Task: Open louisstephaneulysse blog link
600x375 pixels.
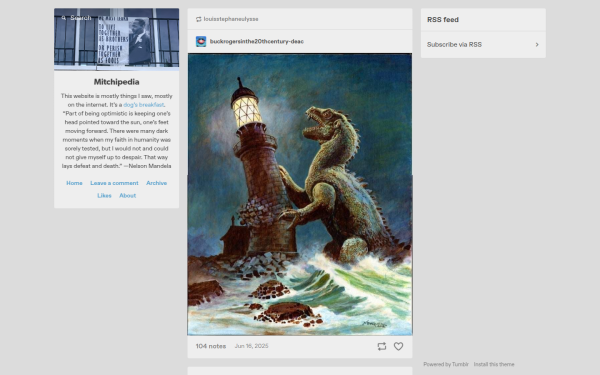Action: click(231, 19)
